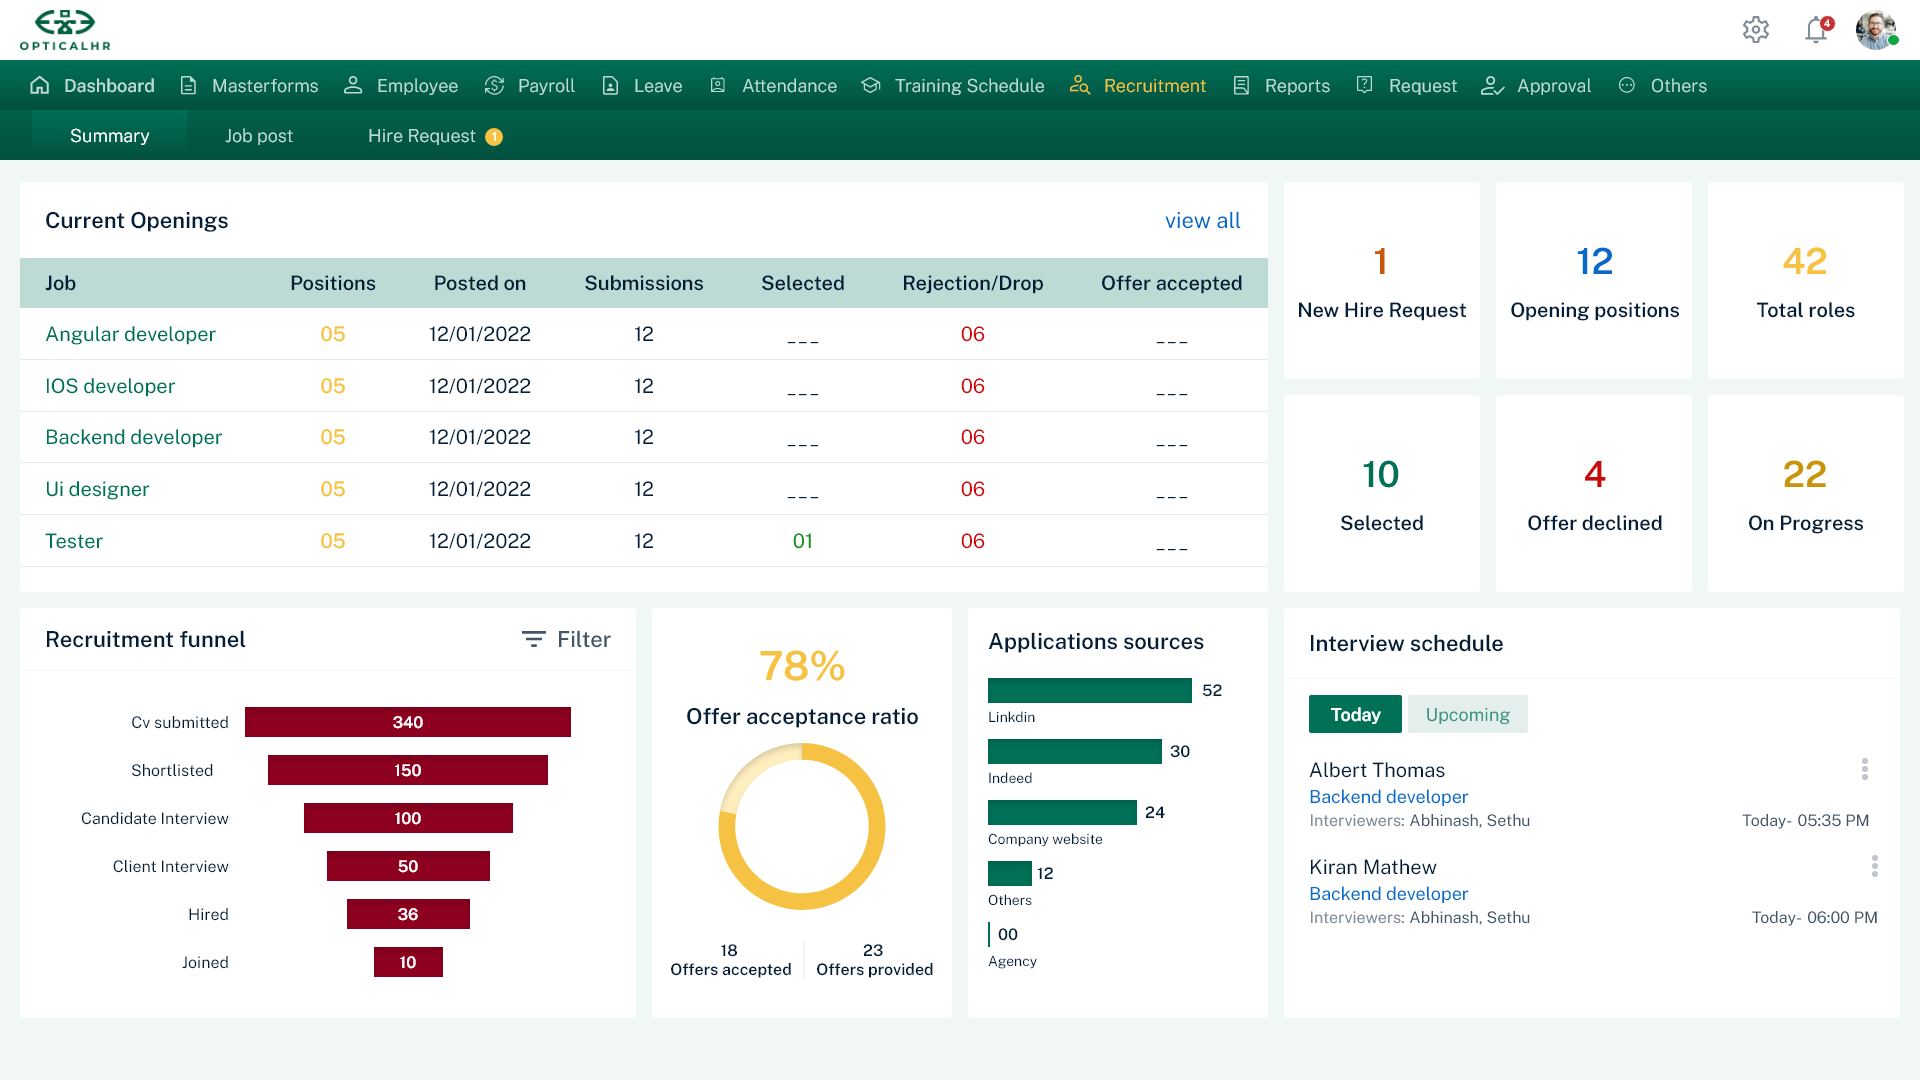Viewport: 1920px width, 1080px height.
Task: Open the Job post tab
Action: pos(259,136)
